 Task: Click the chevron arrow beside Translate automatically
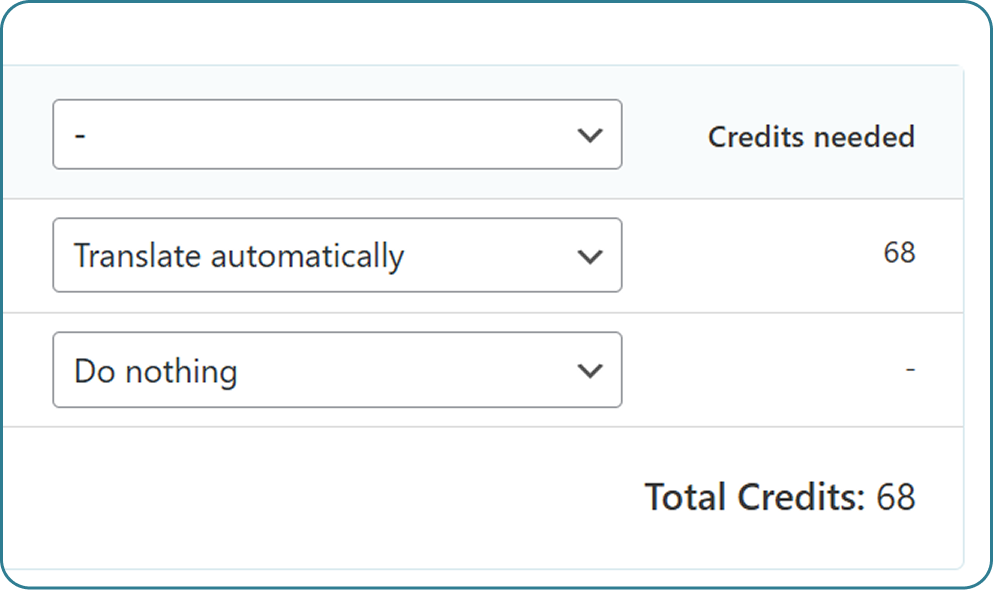[x=590, y=257]
